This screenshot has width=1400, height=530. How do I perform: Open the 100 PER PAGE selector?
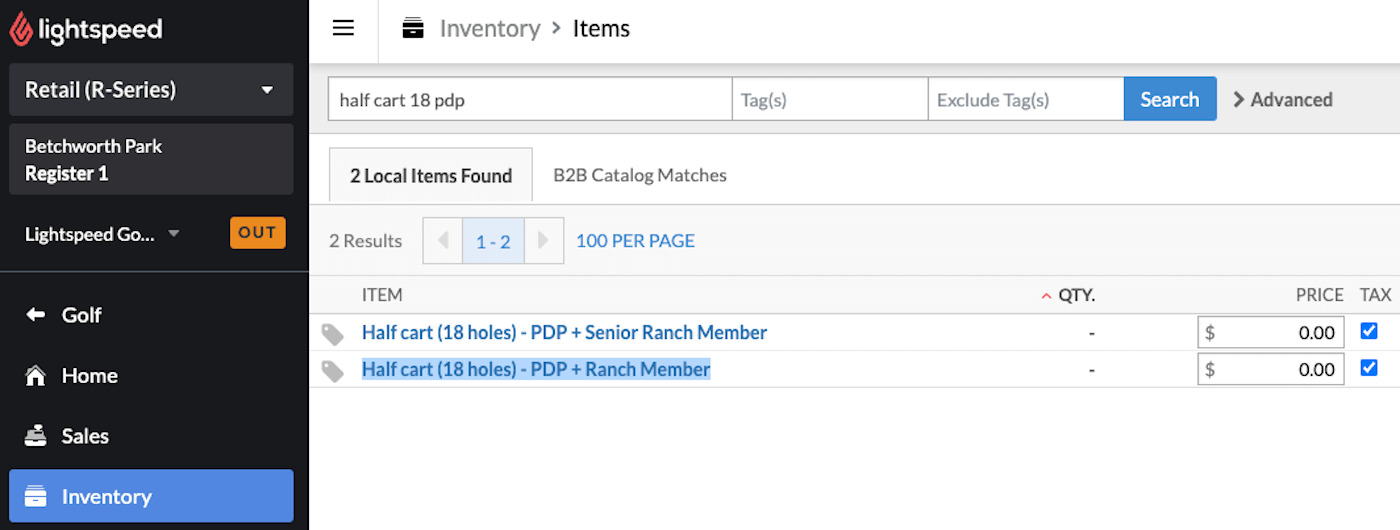coord(635,241)
